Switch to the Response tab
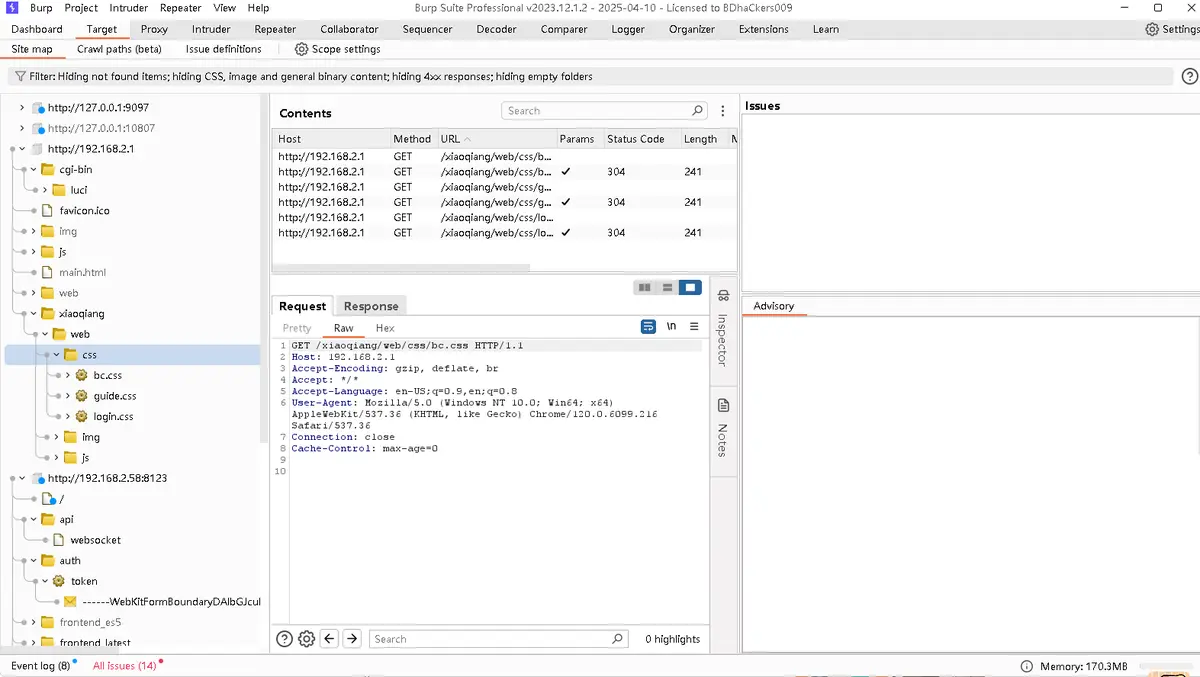Image resolution: width=1200 pixels, height=677 pixels. 371,306
